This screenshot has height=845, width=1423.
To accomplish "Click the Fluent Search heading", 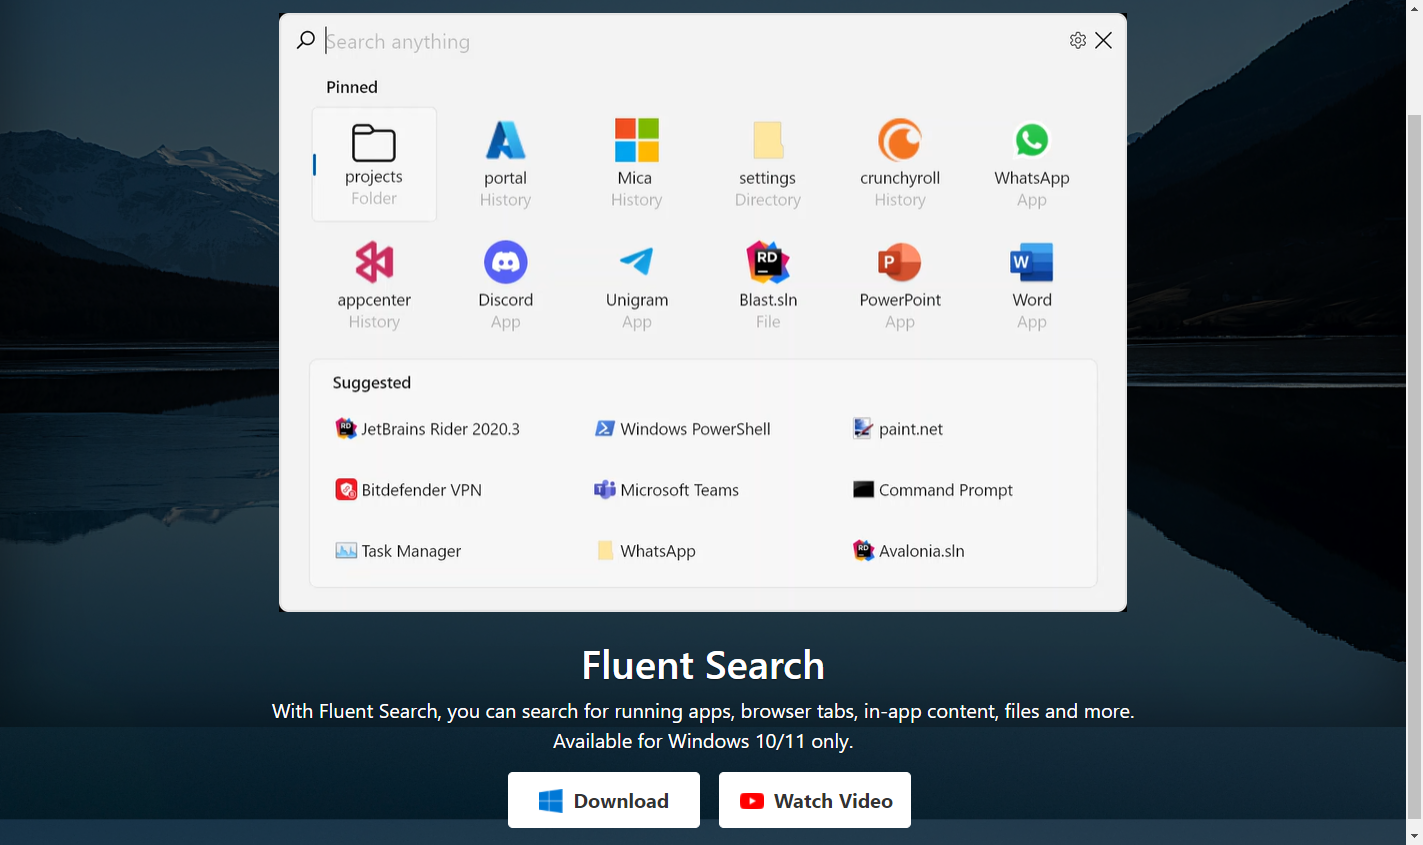I will point(703,665).
